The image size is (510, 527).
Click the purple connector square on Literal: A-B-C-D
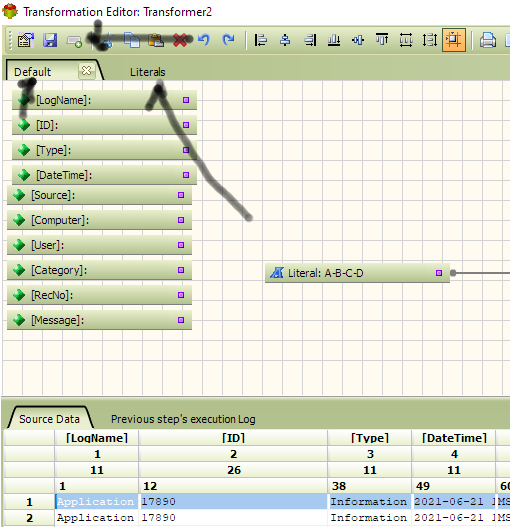pos(438,273)
